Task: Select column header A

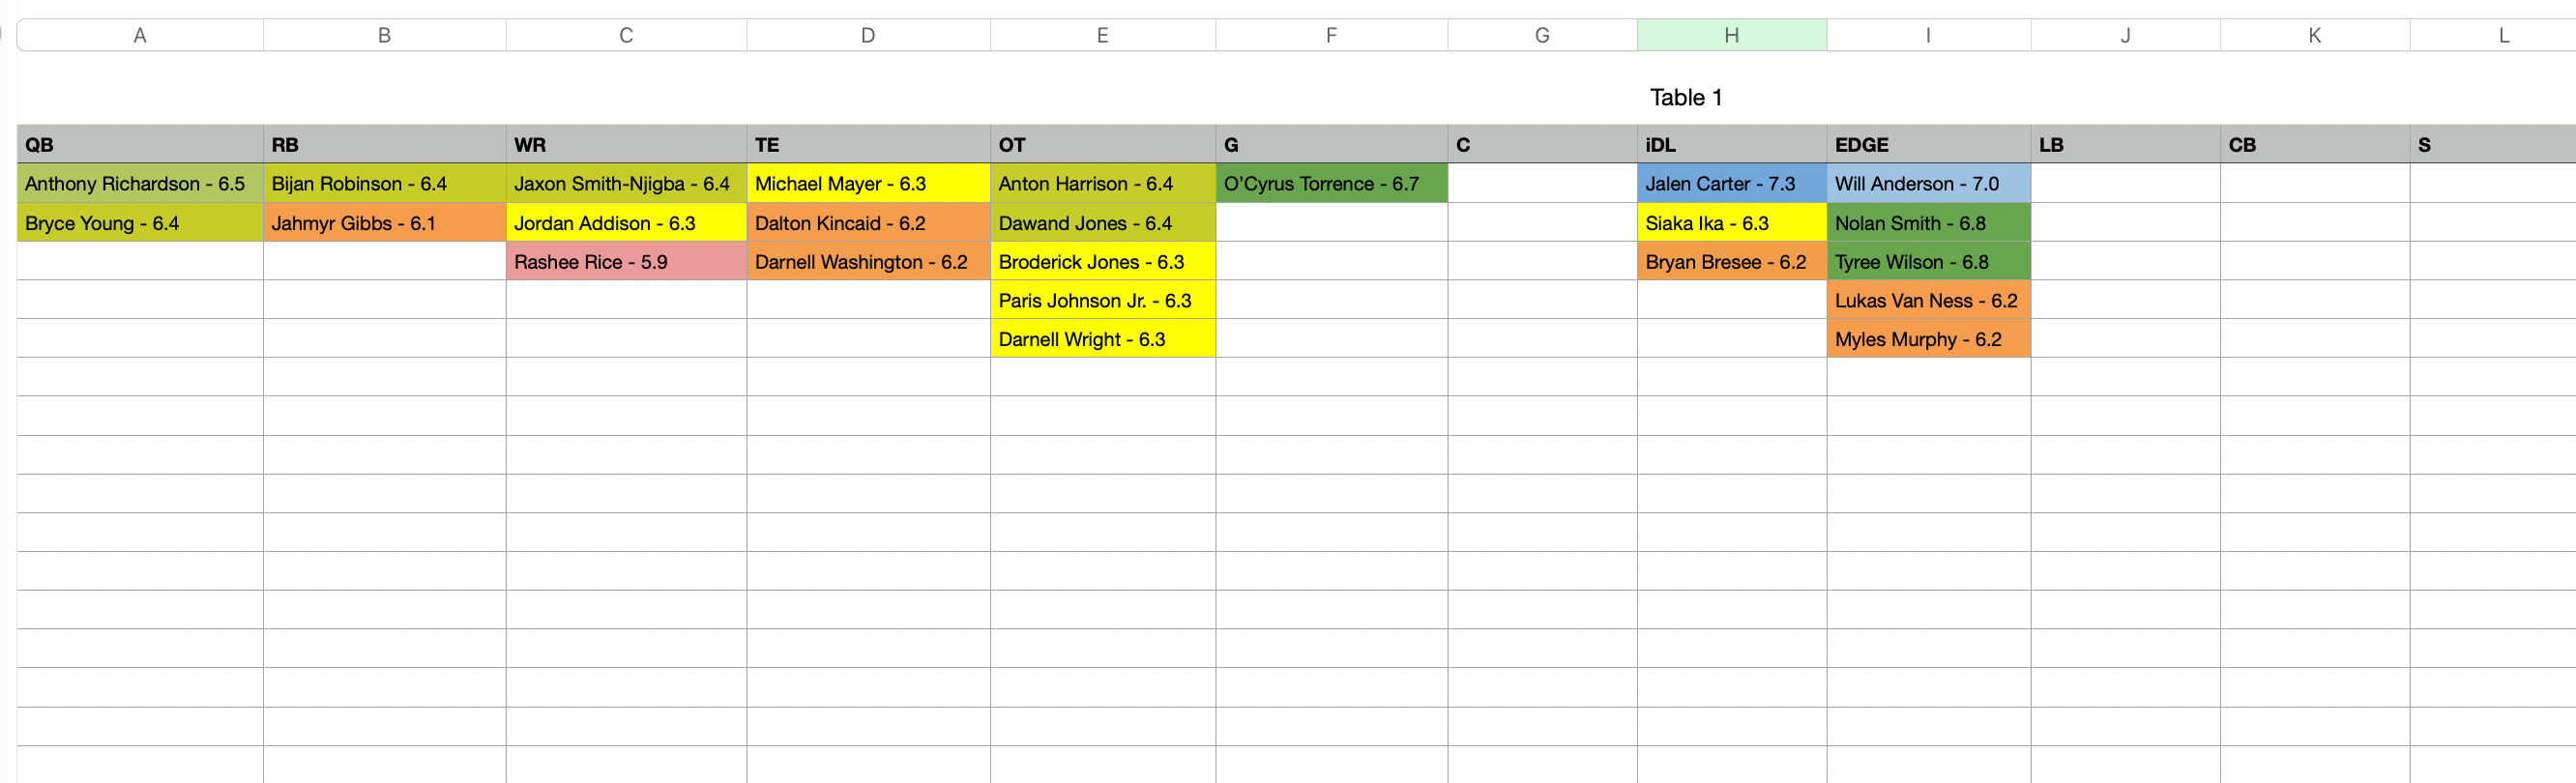Action: pyautogui.click(x=140, y=34)
